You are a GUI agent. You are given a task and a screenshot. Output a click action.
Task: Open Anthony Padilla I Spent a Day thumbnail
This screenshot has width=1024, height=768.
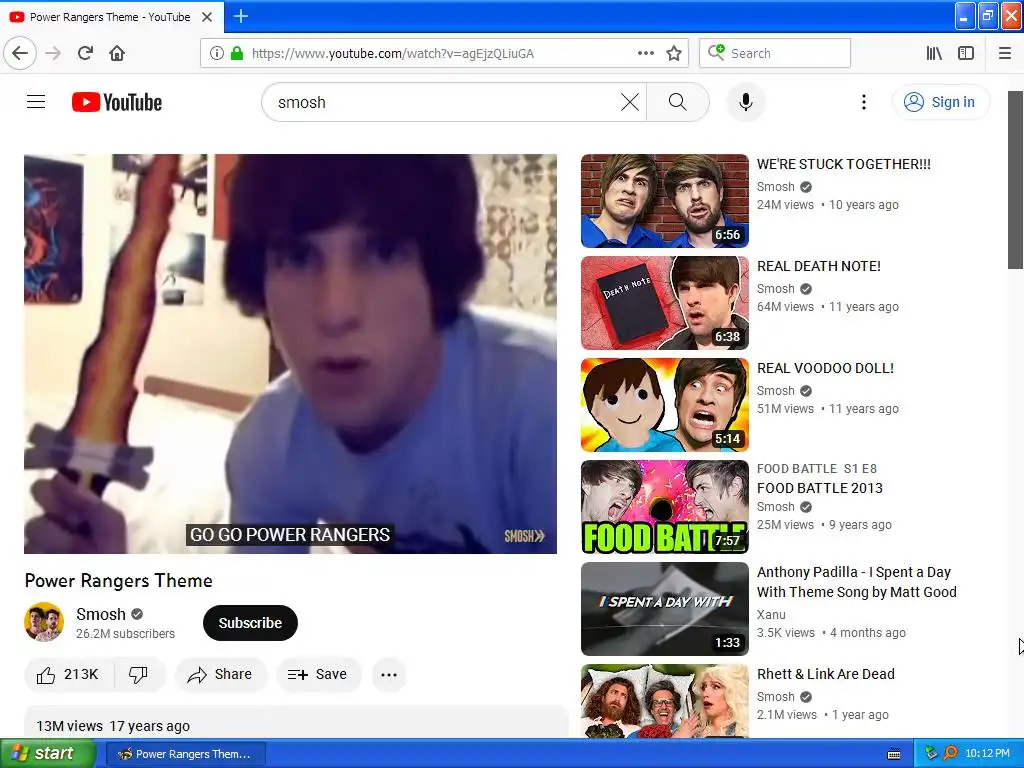[665, 609]
